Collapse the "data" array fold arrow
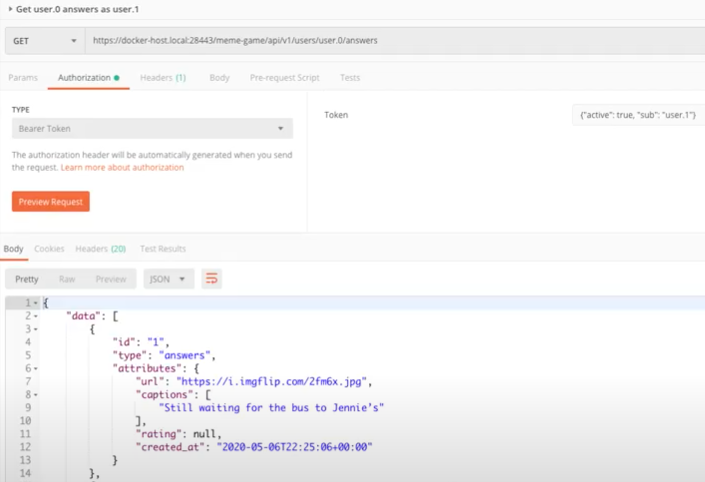 coord(35,316)
